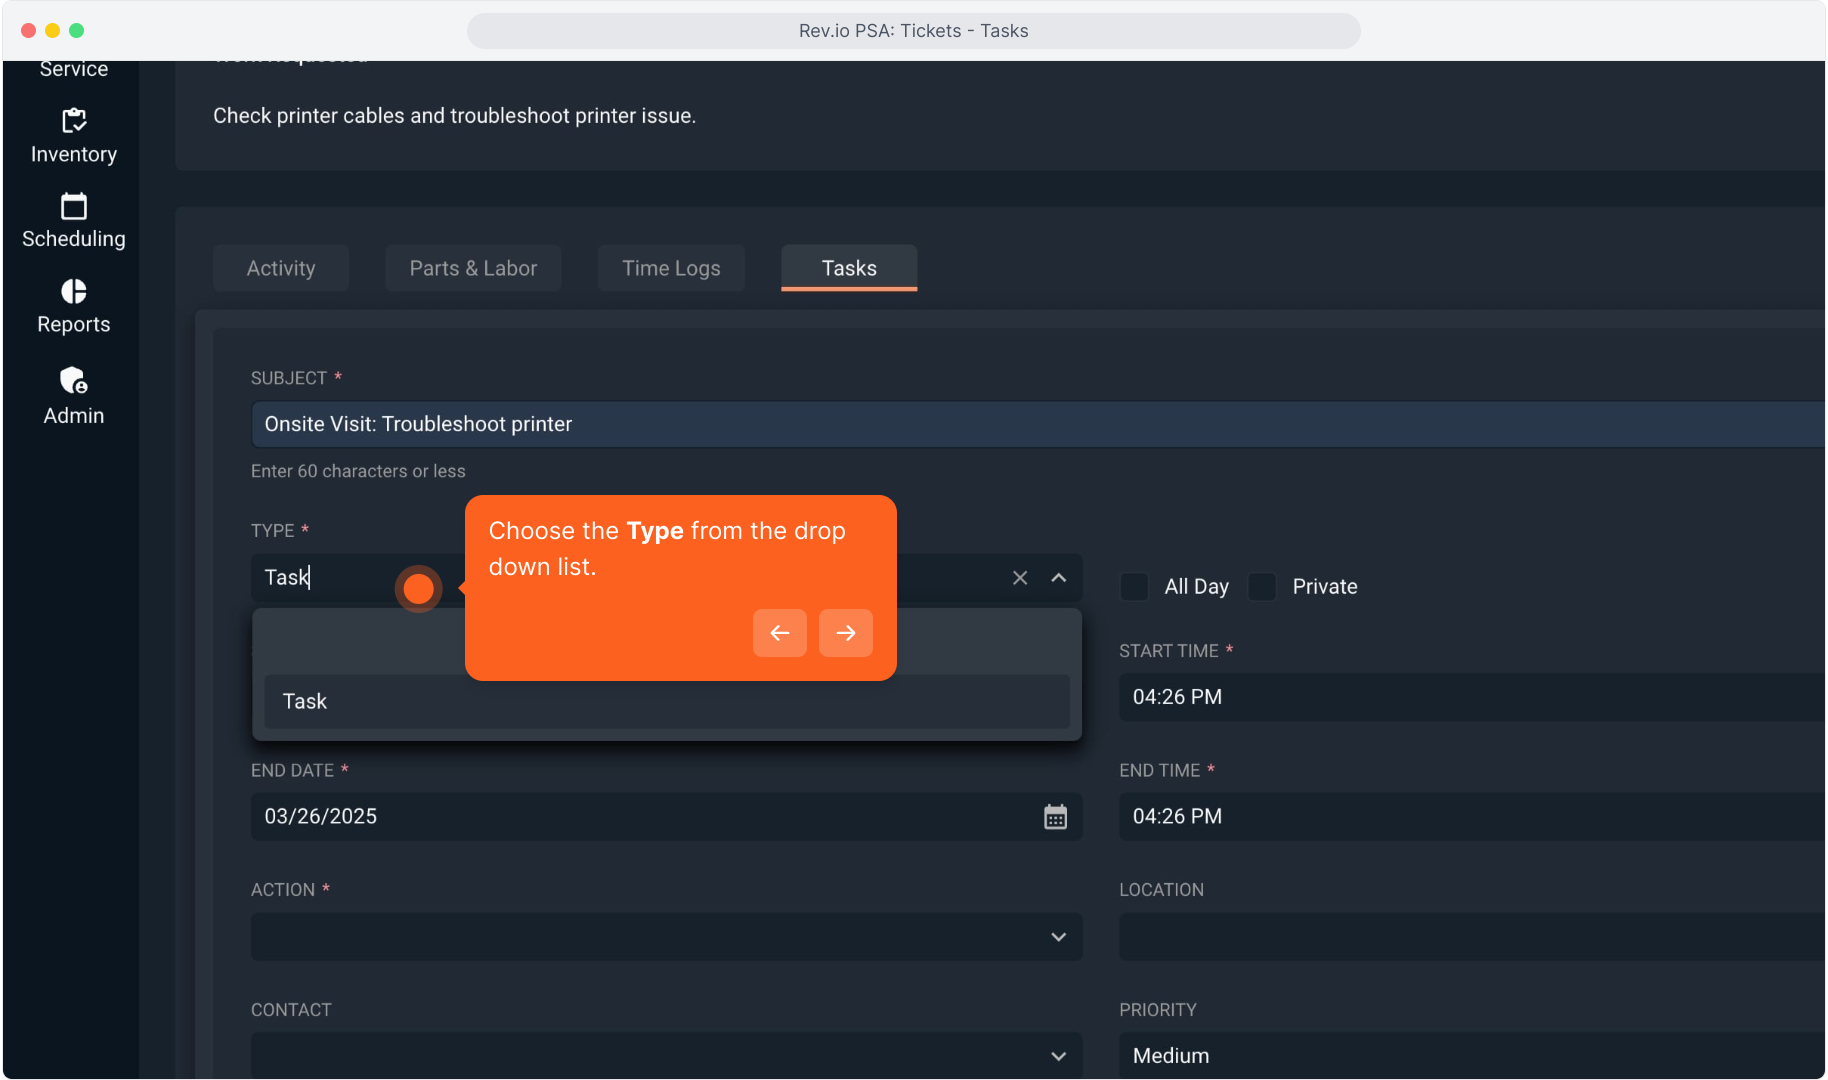Image resolution: width=1828 pixels, height=1080 pixels.
Task: Click the orange hotspot beacon dot
Action: [x=418, y=589]
